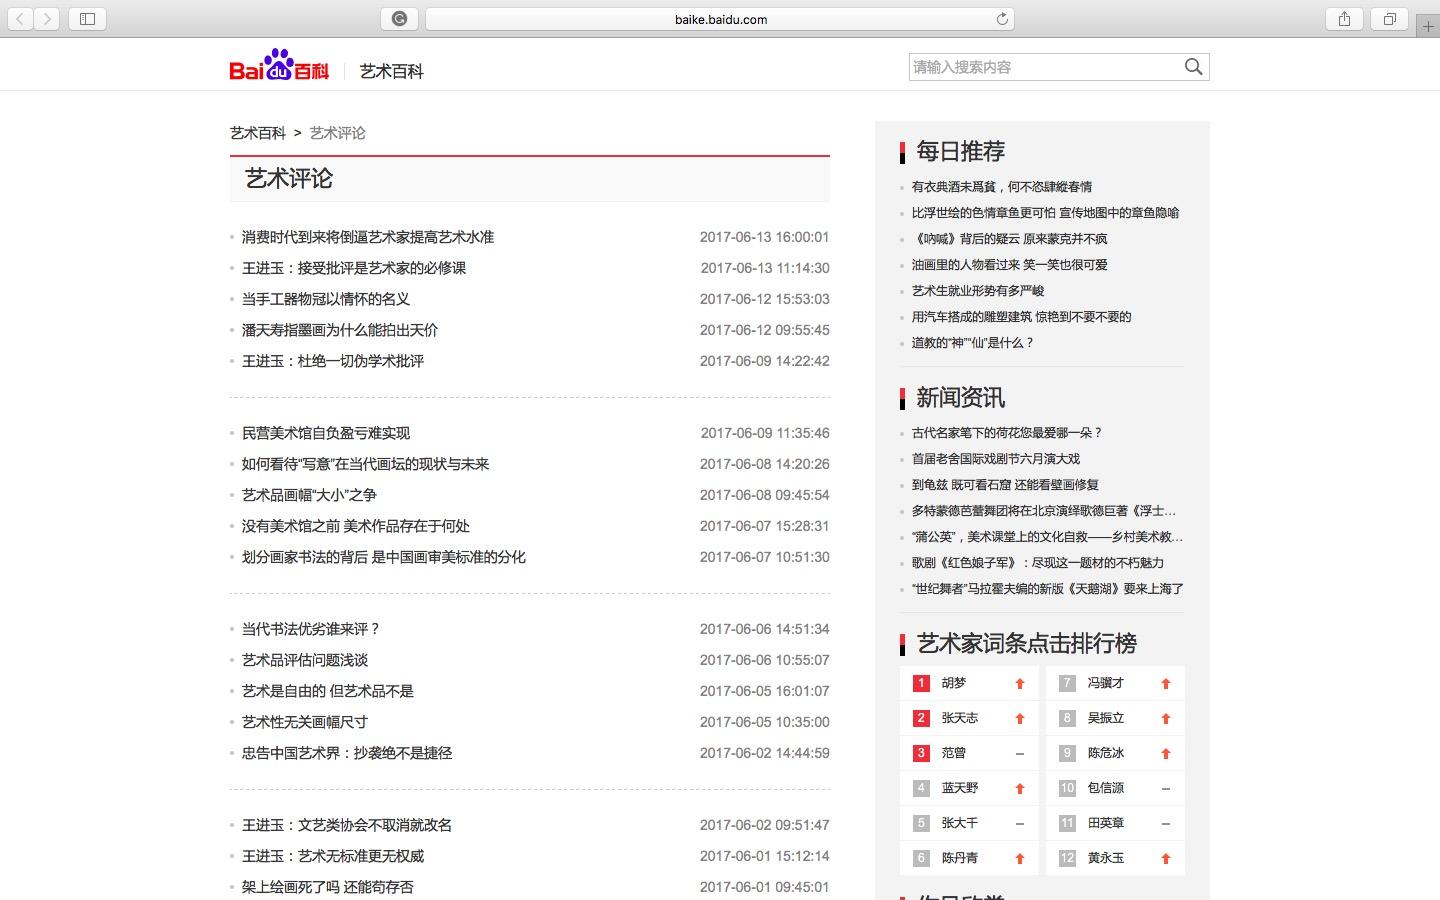Toggle the Safari sidebar button
The height and width of the screenshot is (900, 1440).
[x=87, y=19]
